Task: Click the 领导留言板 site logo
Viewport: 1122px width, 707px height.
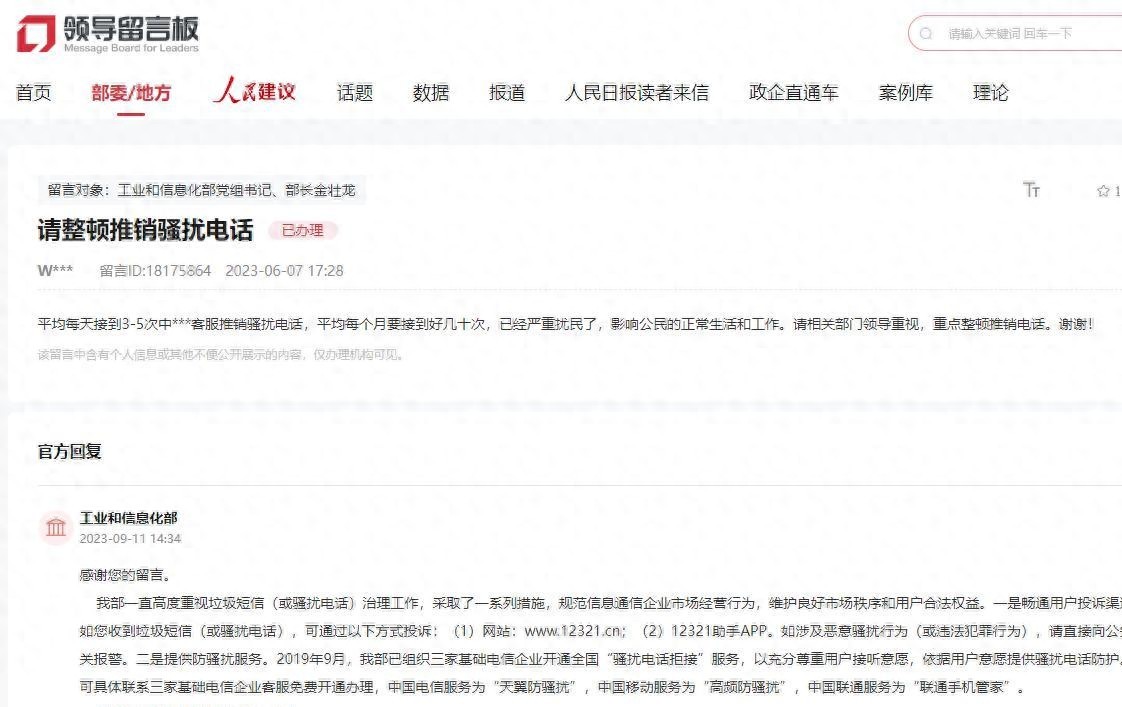Action: click(x=107, y=34)
